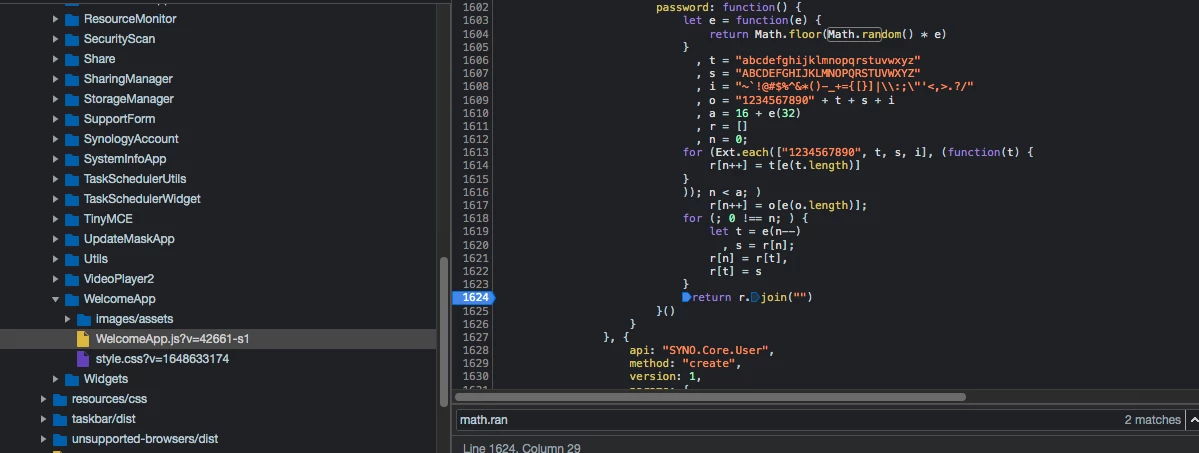This screenshot has width=1199, height=453.
Task: Jump to previous search match arrow
Action: click(1192, 420)
